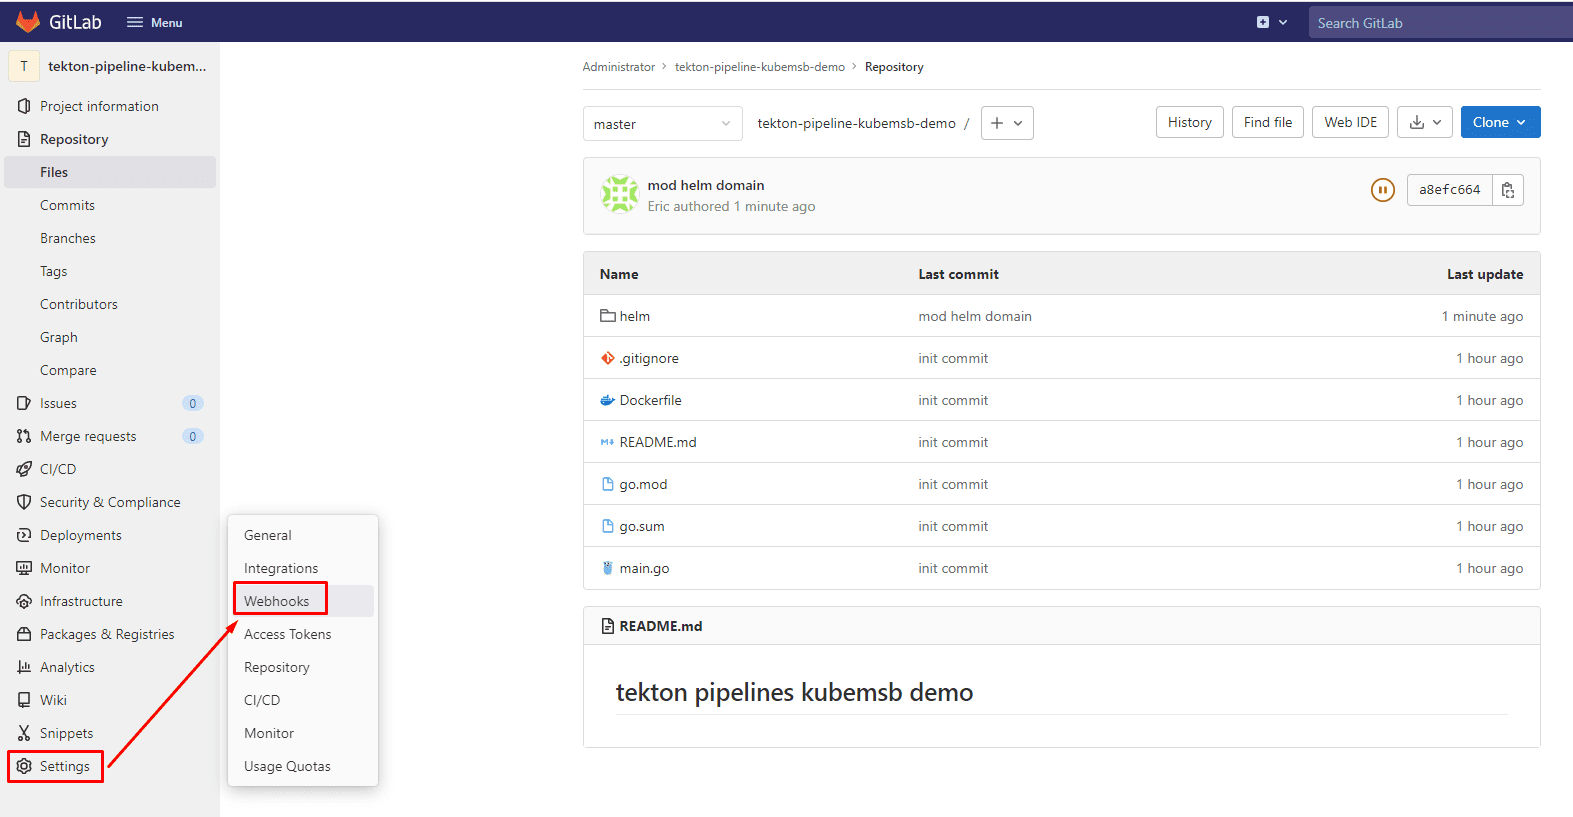Screen dimensions: 1573x817
Task: Select General in the Settings flyout
Action: [268, 535]
